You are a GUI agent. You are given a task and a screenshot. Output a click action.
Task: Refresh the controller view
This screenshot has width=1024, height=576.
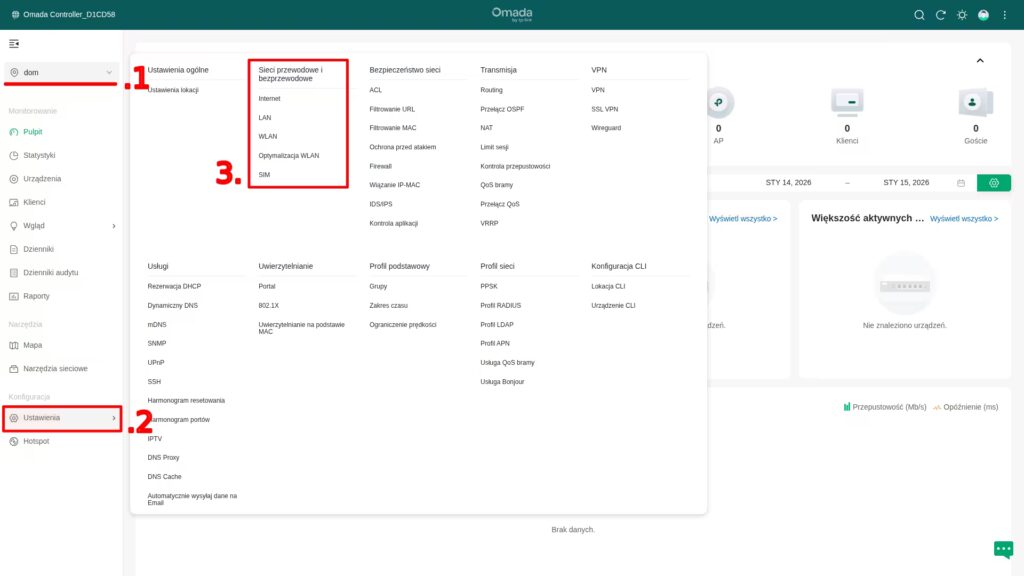tap(941, 14)
